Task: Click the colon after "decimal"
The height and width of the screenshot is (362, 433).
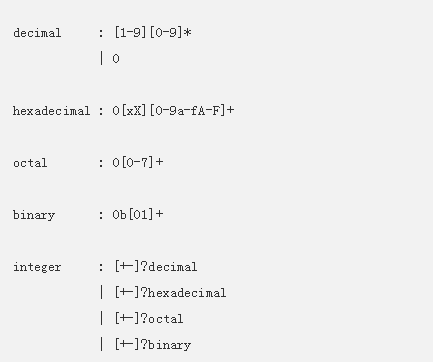Action: [101, 33]
